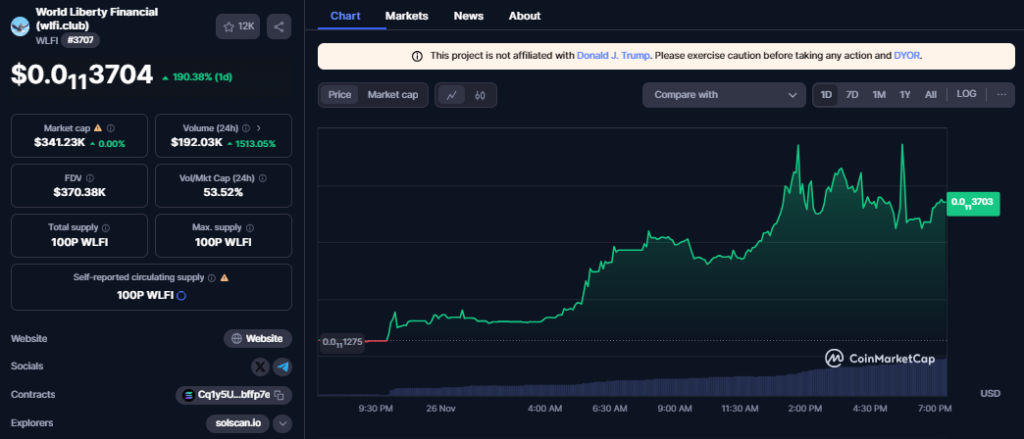
Task: Follow the Donald J. Trump link
Action: coord(613,56)
